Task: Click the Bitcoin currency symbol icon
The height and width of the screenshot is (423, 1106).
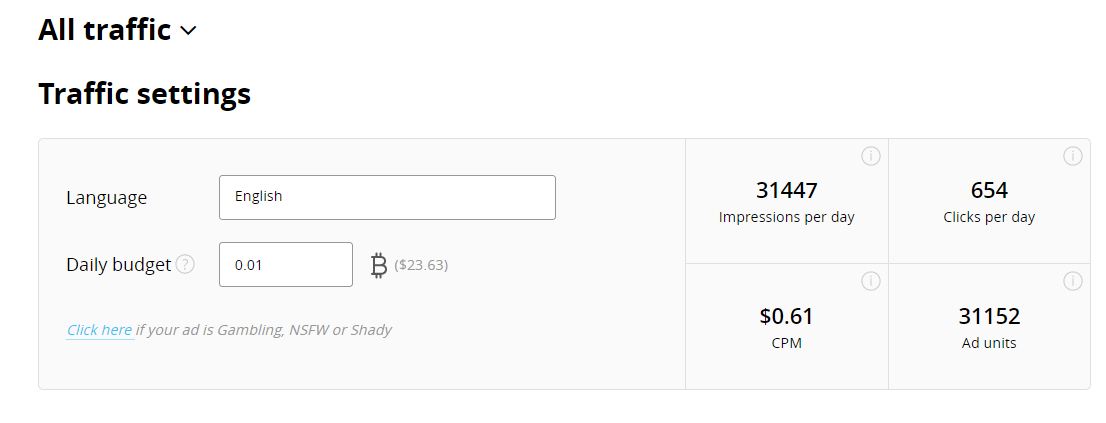Action: 379,265
